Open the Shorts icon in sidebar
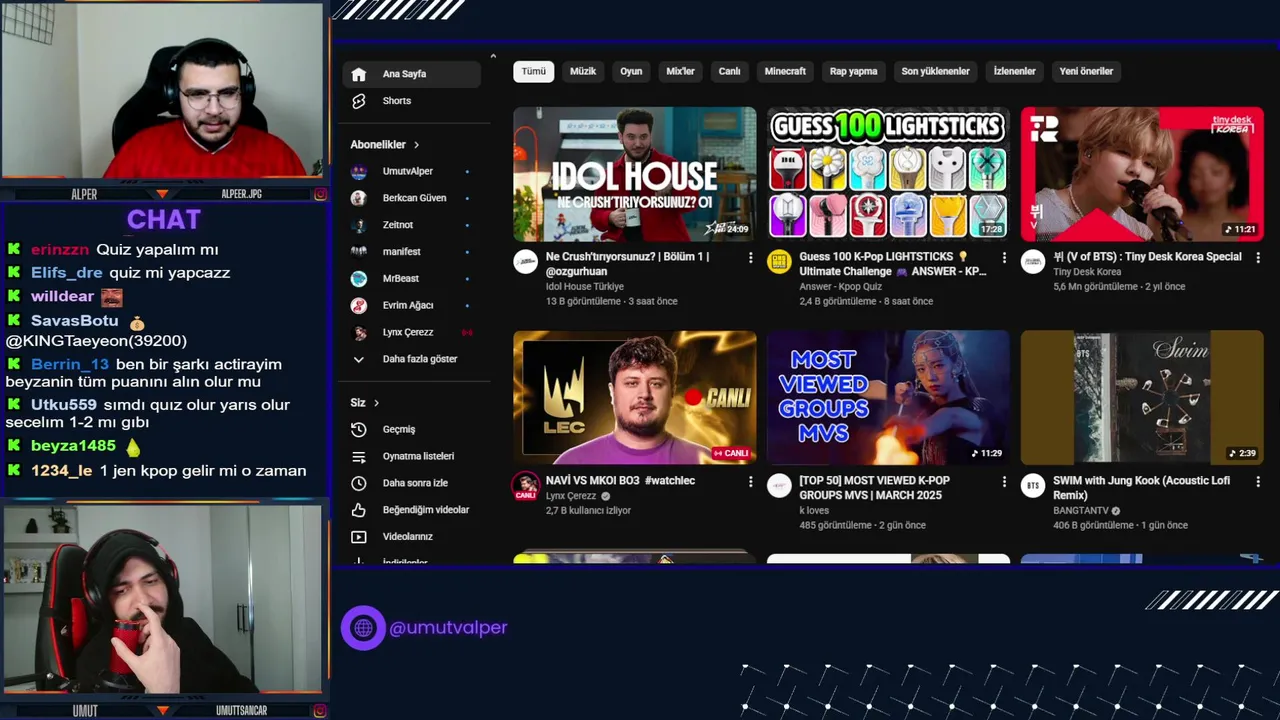The height and width of the screenshot is (720, 1280). [x=359, y=101]
